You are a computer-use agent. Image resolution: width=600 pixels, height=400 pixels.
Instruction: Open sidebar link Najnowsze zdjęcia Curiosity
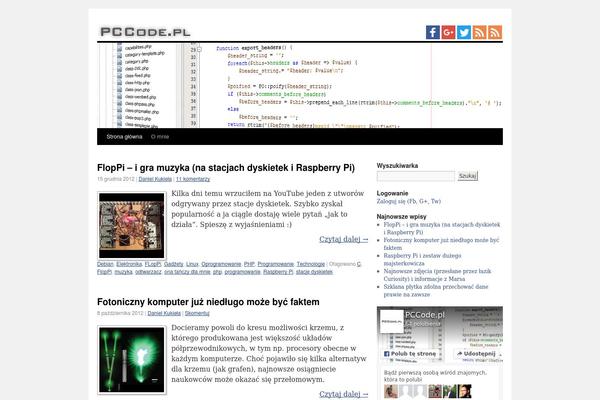(x=437, y=275)
